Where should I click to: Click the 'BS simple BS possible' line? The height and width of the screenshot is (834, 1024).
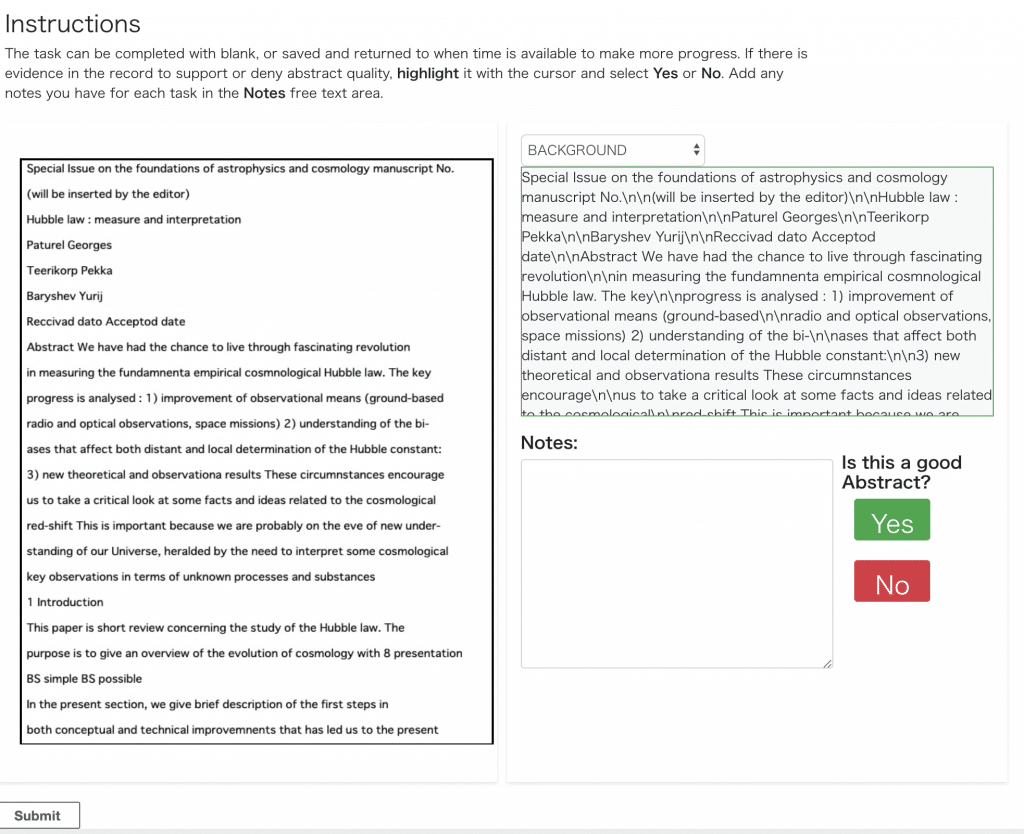tap(84, 679)
